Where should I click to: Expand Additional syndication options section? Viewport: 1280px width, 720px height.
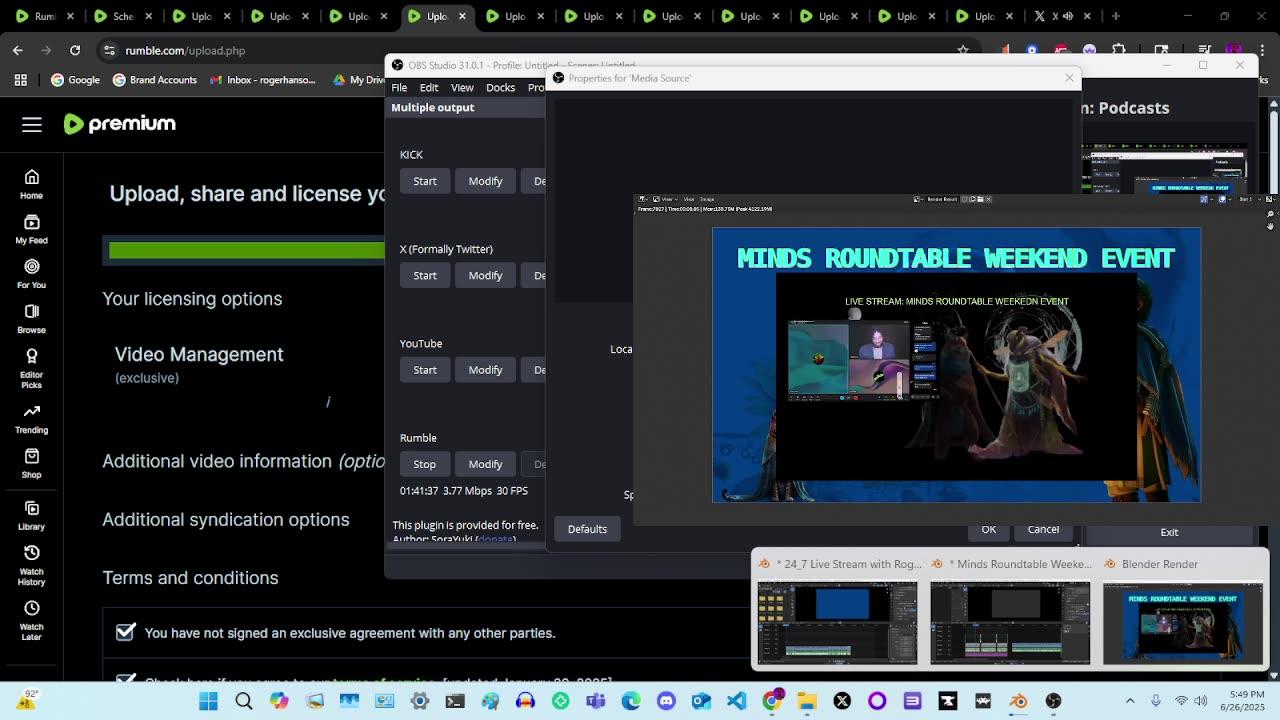pos(226,519)
